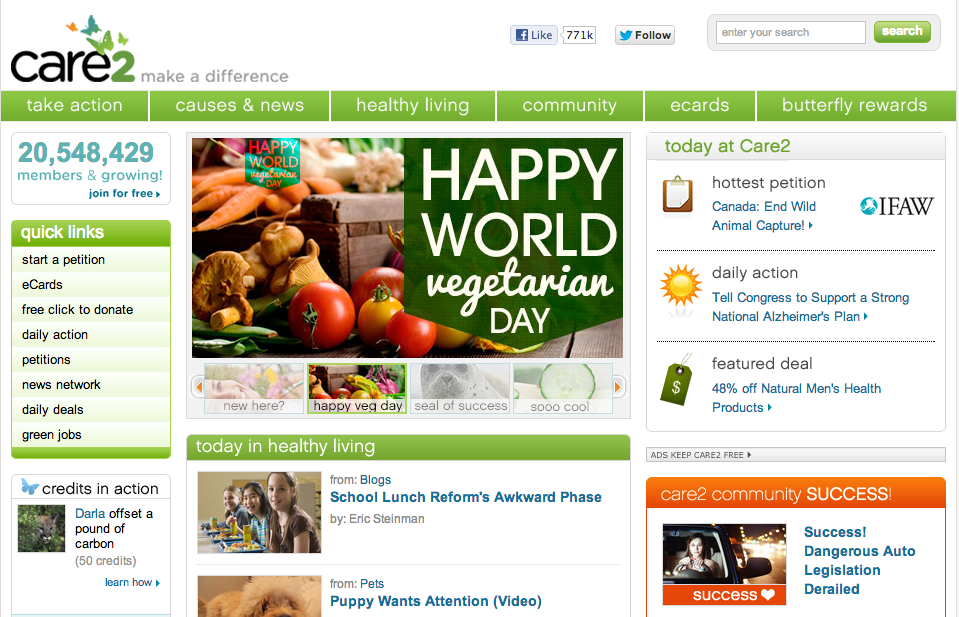Open the take action menu
The height and width of the screenshot is (617, 959).
(75, 105)
